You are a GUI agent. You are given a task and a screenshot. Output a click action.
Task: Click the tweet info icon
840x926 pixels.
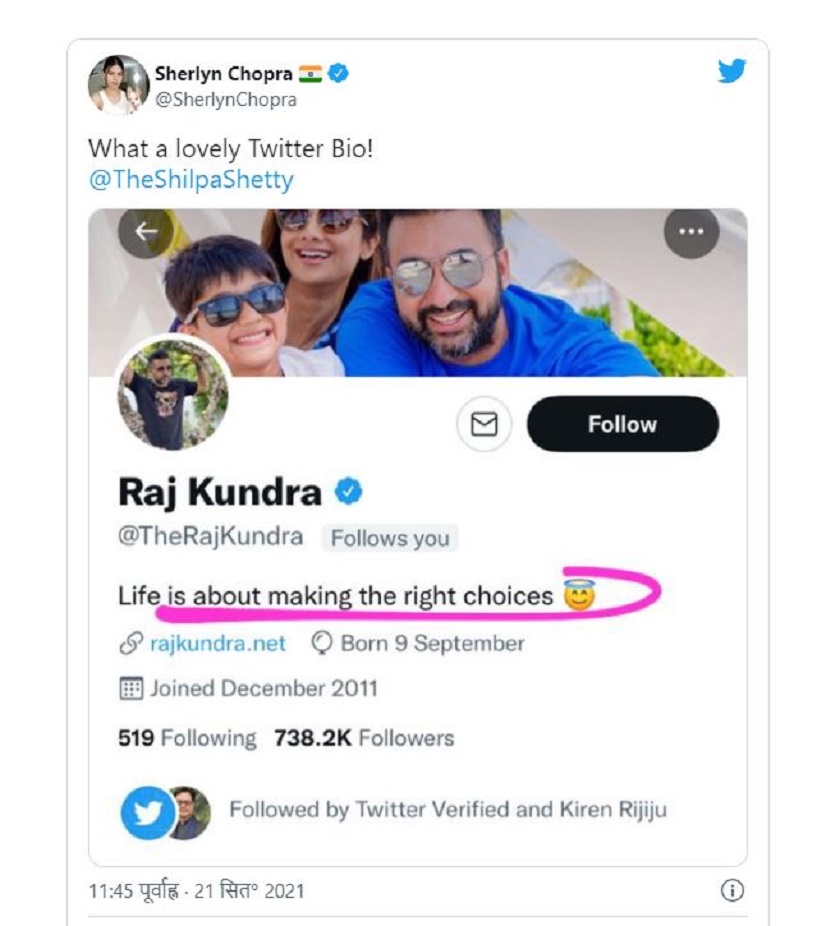(x=732, y=890)
